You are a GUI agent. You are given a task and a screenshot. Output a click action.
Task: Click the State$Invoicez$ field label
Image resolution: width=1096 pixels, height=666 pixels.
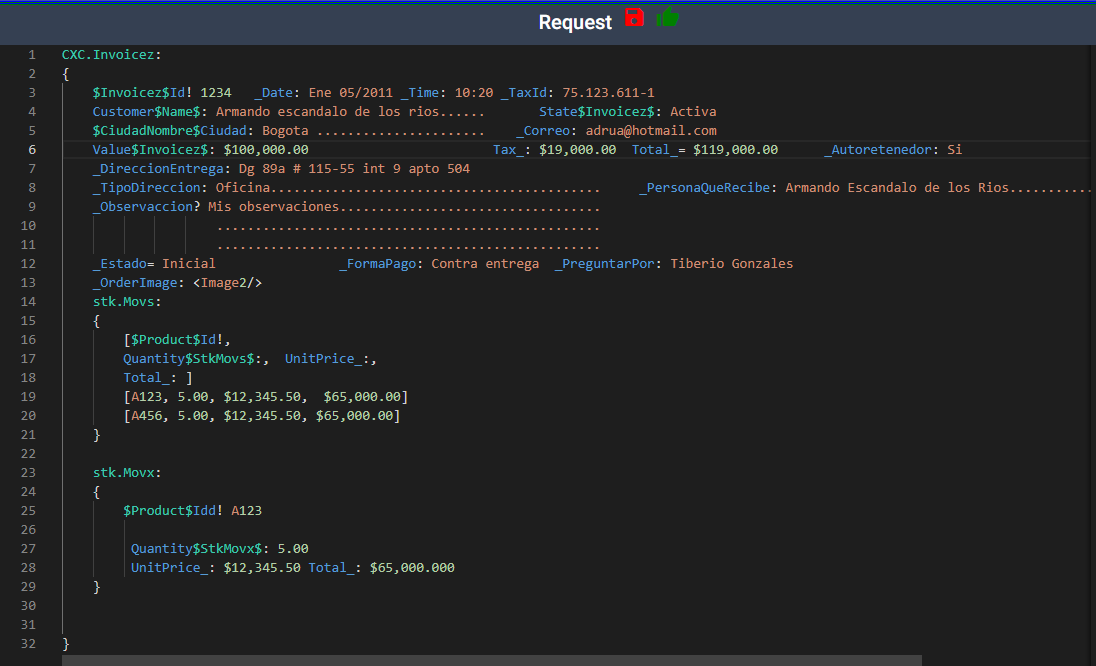pyautogui.click(x=597, y=112)
